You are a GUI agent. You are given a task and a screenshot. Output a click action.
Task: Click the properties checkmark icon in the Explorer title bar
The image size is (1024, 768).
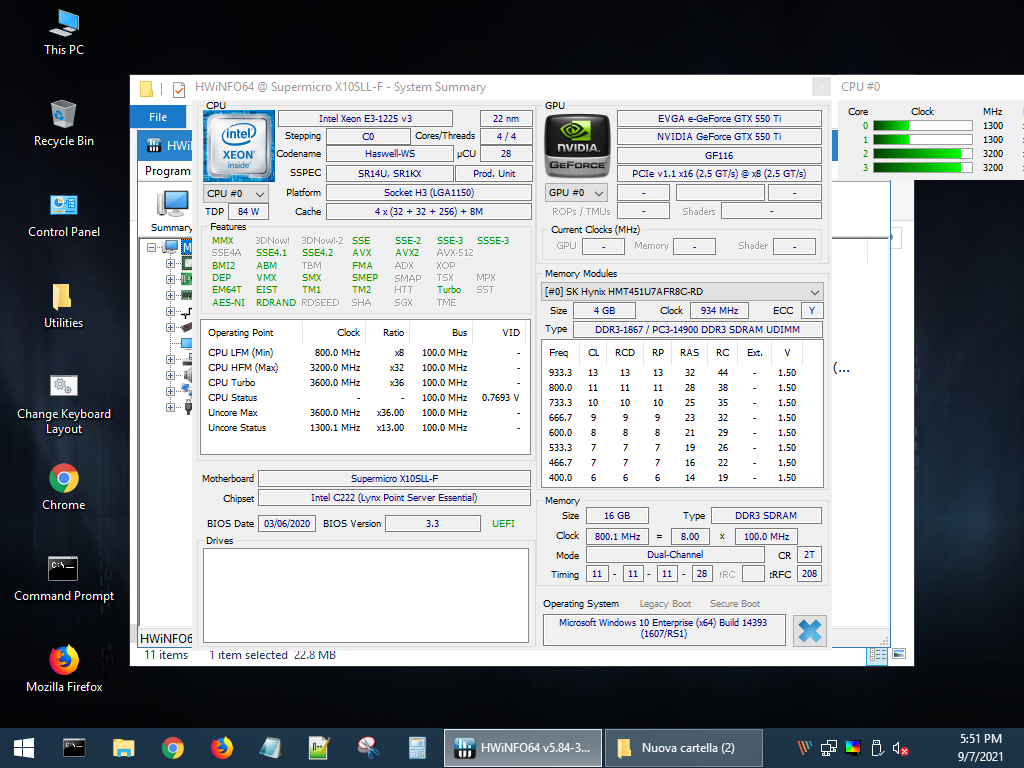179,89
